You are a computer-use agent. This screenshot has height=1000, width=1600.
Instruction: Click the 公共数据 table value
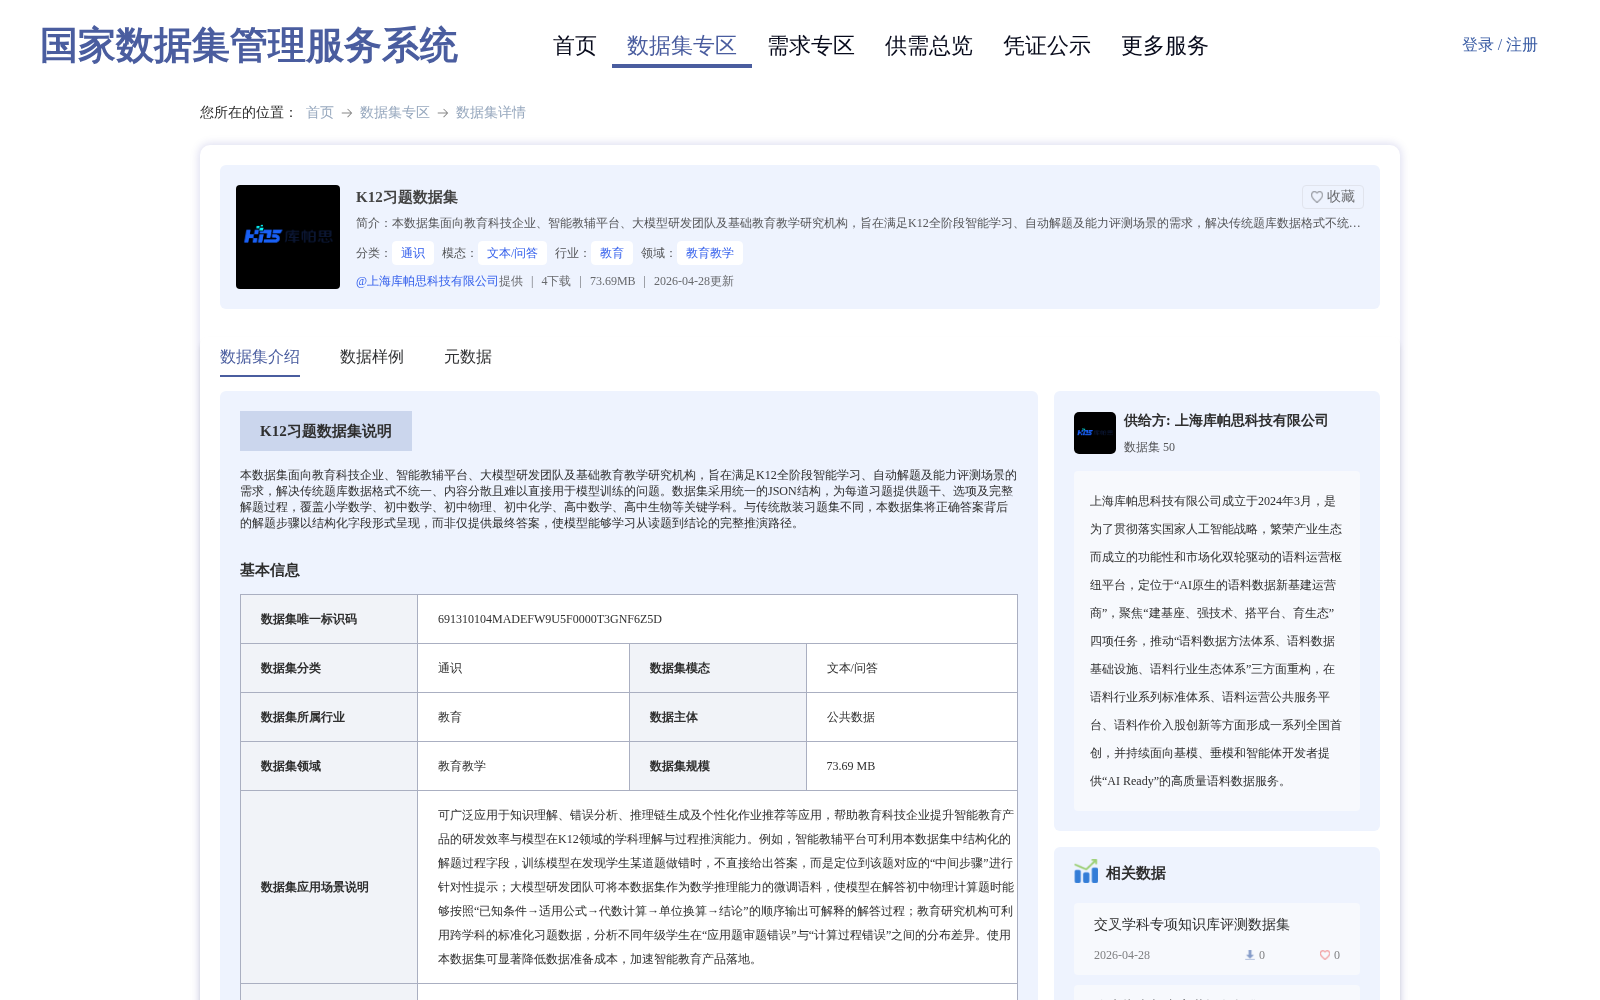coord(851,717)
